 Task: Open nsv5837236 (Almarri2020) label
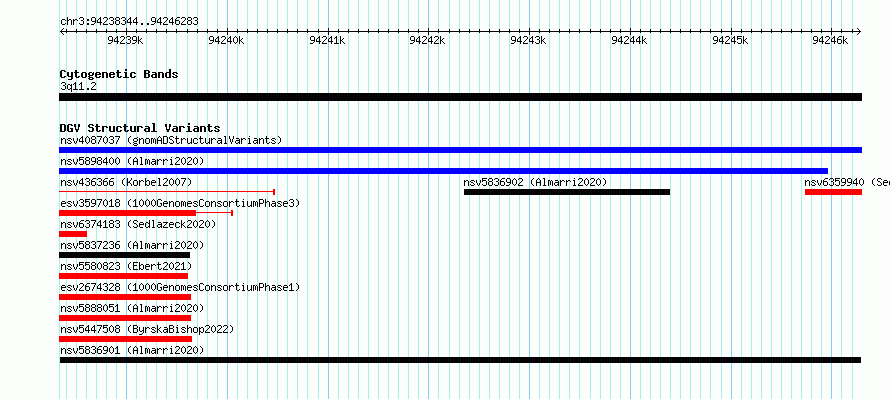[132, 245]
